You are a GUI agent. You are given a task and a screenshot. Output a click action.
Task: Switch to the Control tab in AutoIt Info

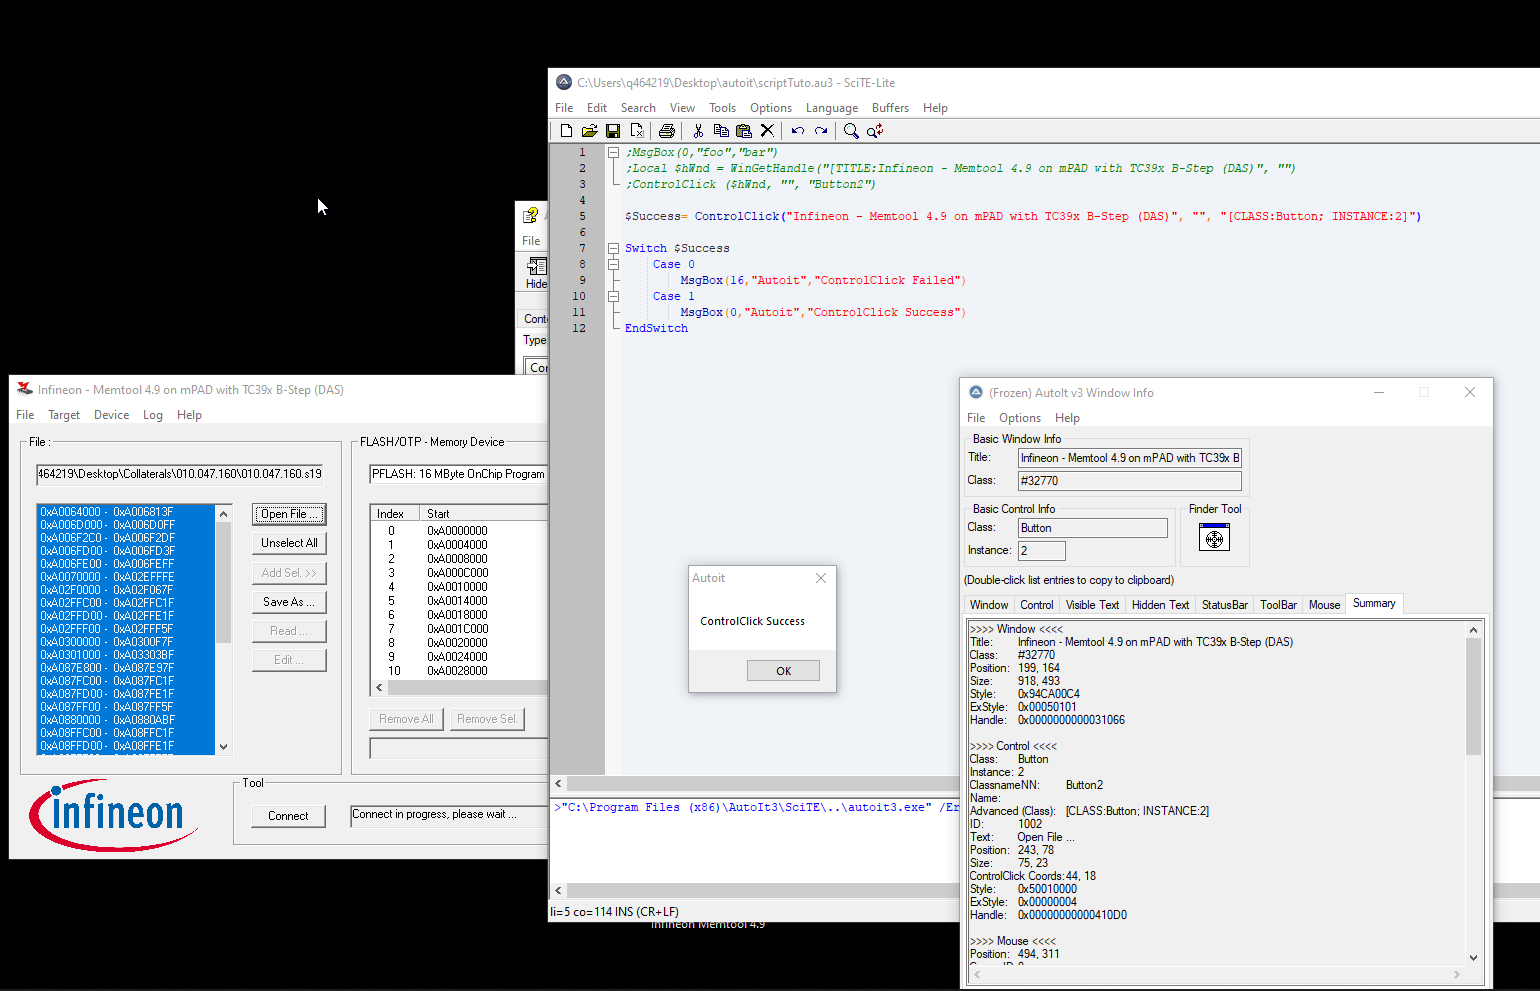[1036, 605]
